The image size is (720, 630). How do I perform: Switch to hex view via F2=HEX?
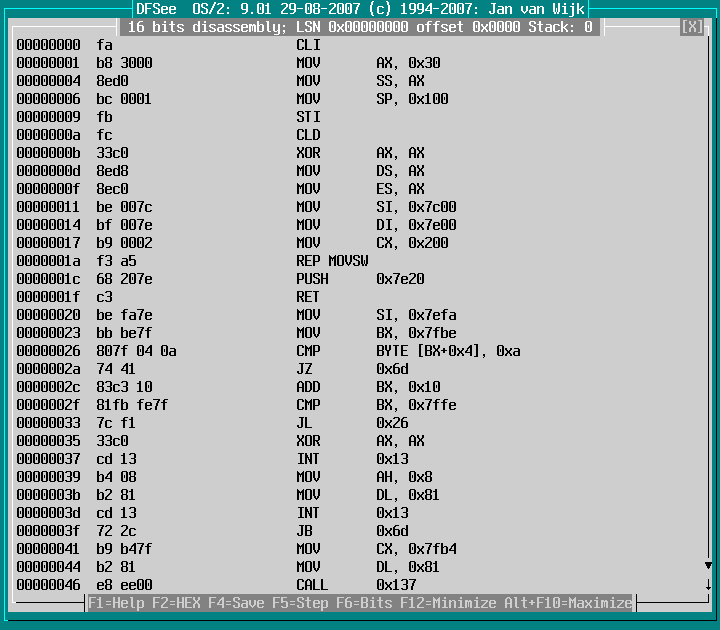(x=176, y=603)
